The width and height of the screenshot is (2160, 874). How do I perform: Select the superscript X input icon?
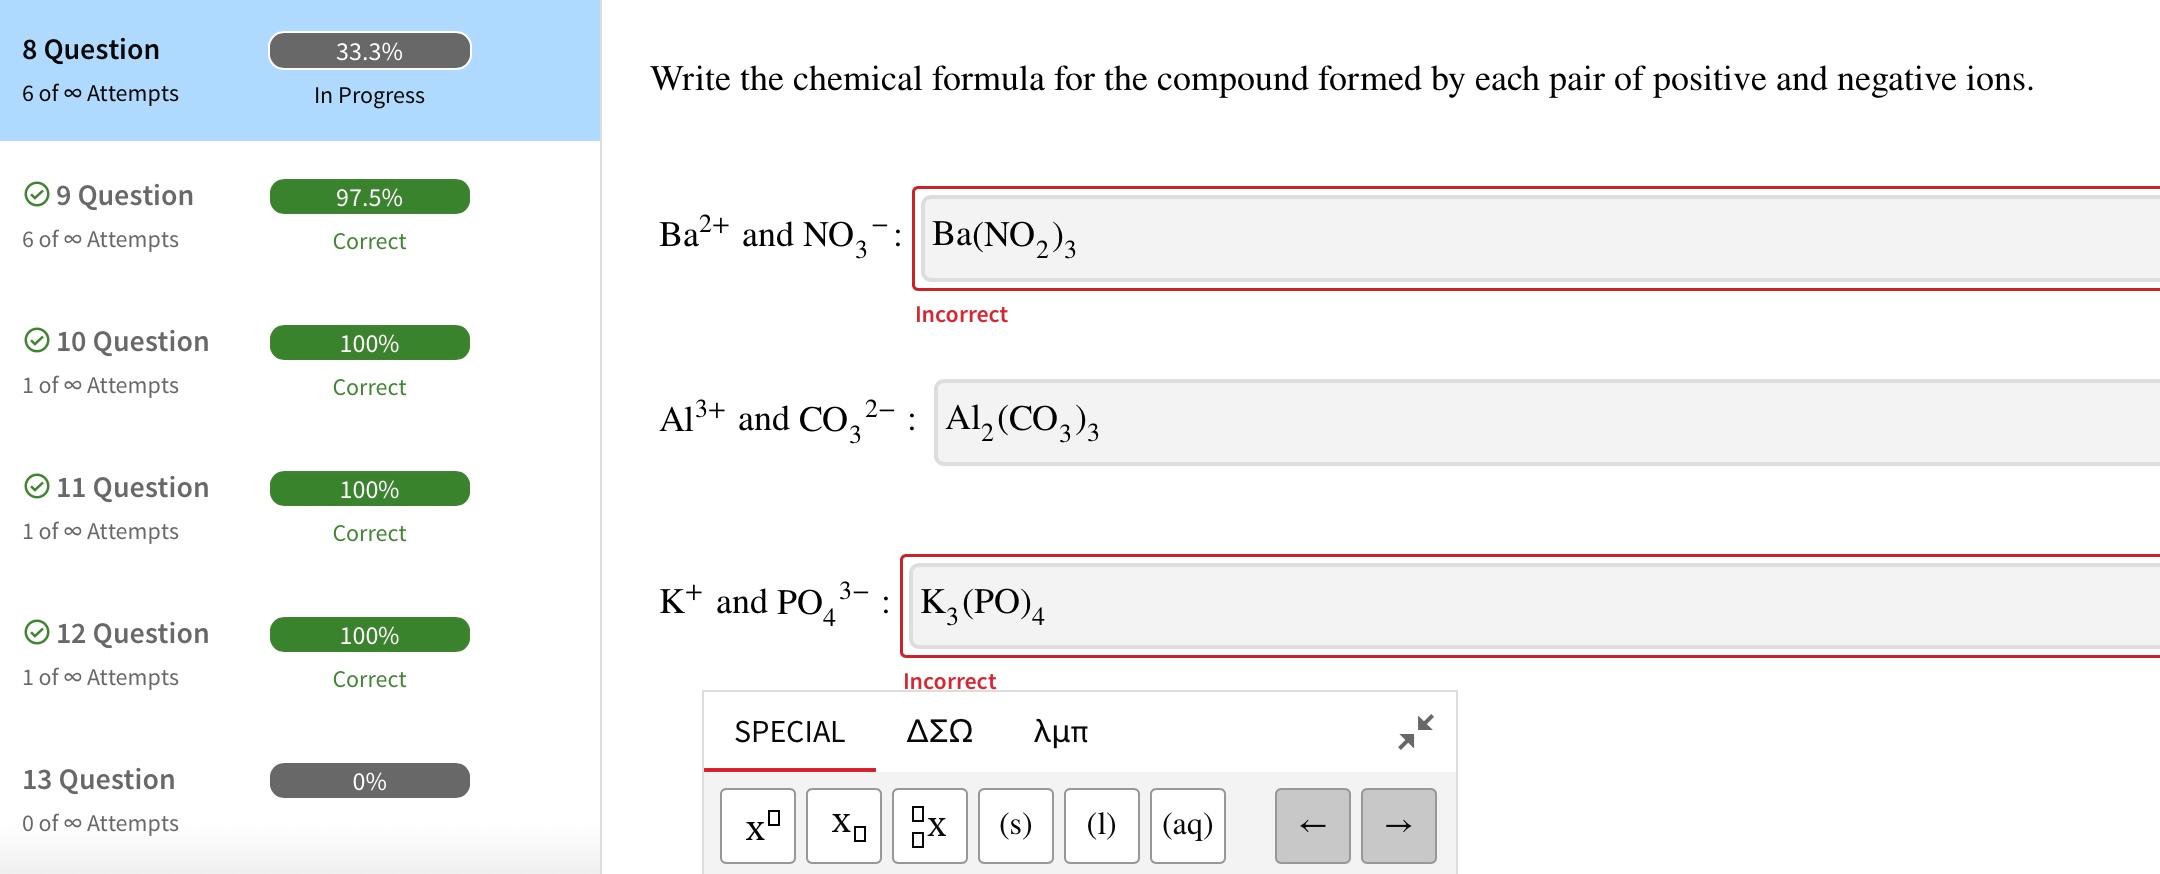pyautogui.click(x=757, y=825)
